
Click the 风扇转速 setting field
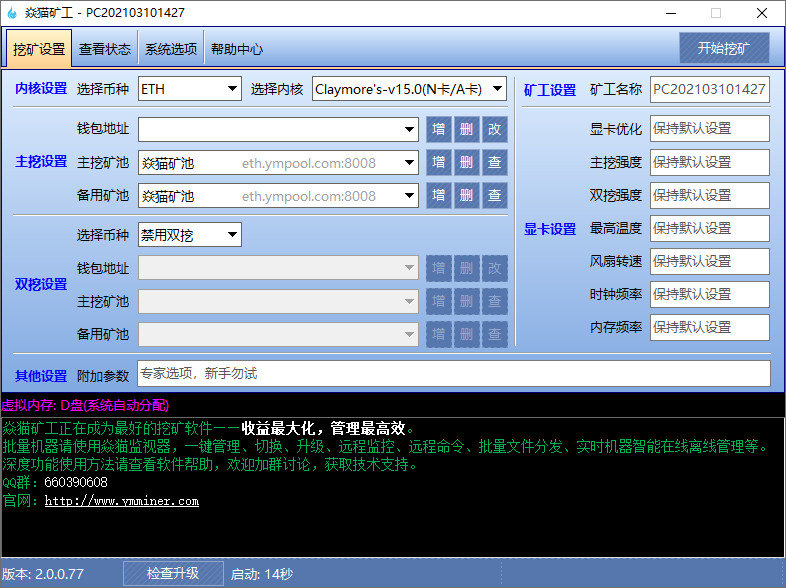pyautogui.click(x=710, y=261)
